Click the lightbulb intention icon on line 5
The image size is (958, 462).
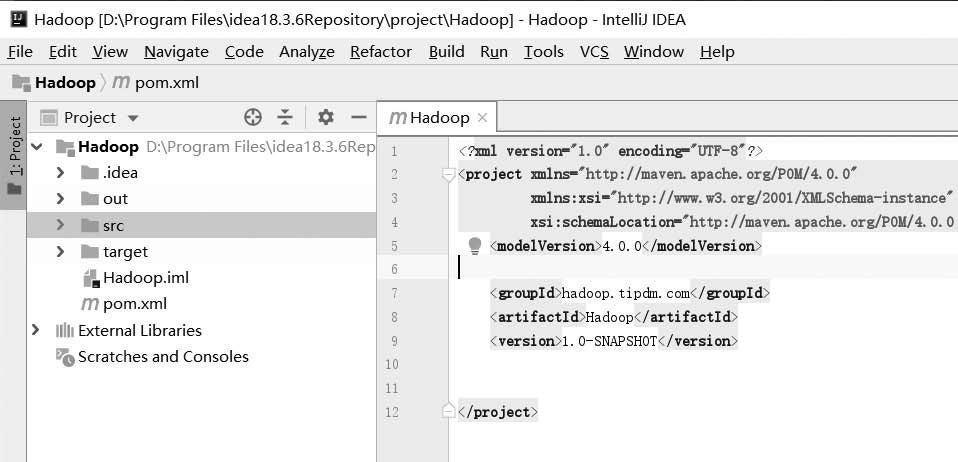coord(475,246)
